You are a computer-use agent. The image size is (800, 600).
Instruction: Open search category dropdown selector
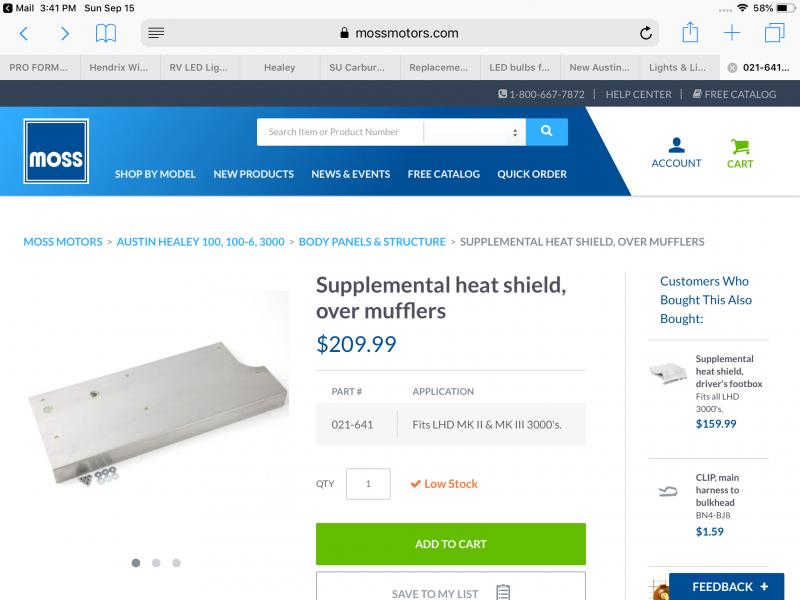click(474, 132)
